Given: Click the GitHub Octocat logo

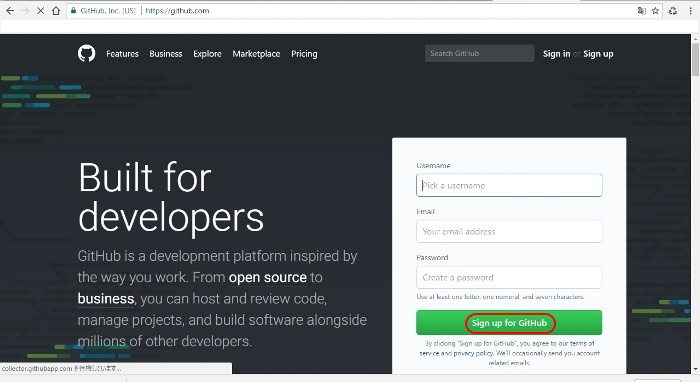Looking at the screenshot, I should tap(87, 54).
